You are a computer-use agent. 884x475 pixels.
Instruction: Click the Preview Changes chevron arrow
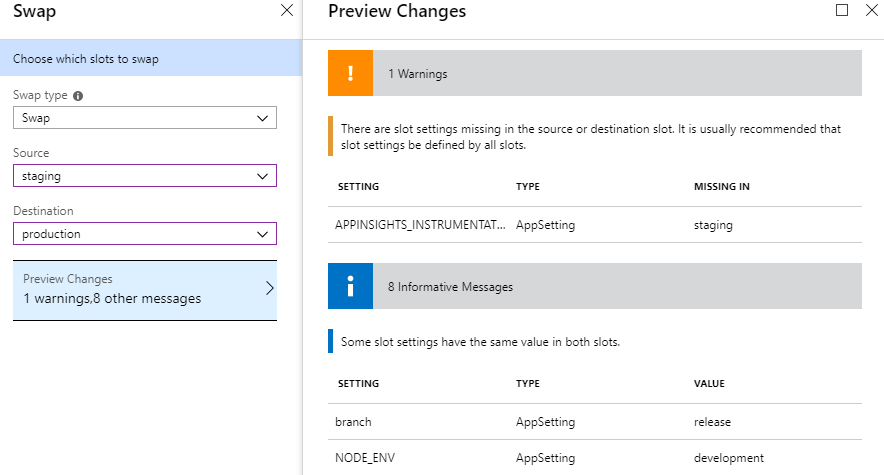(x=269, y=288)
